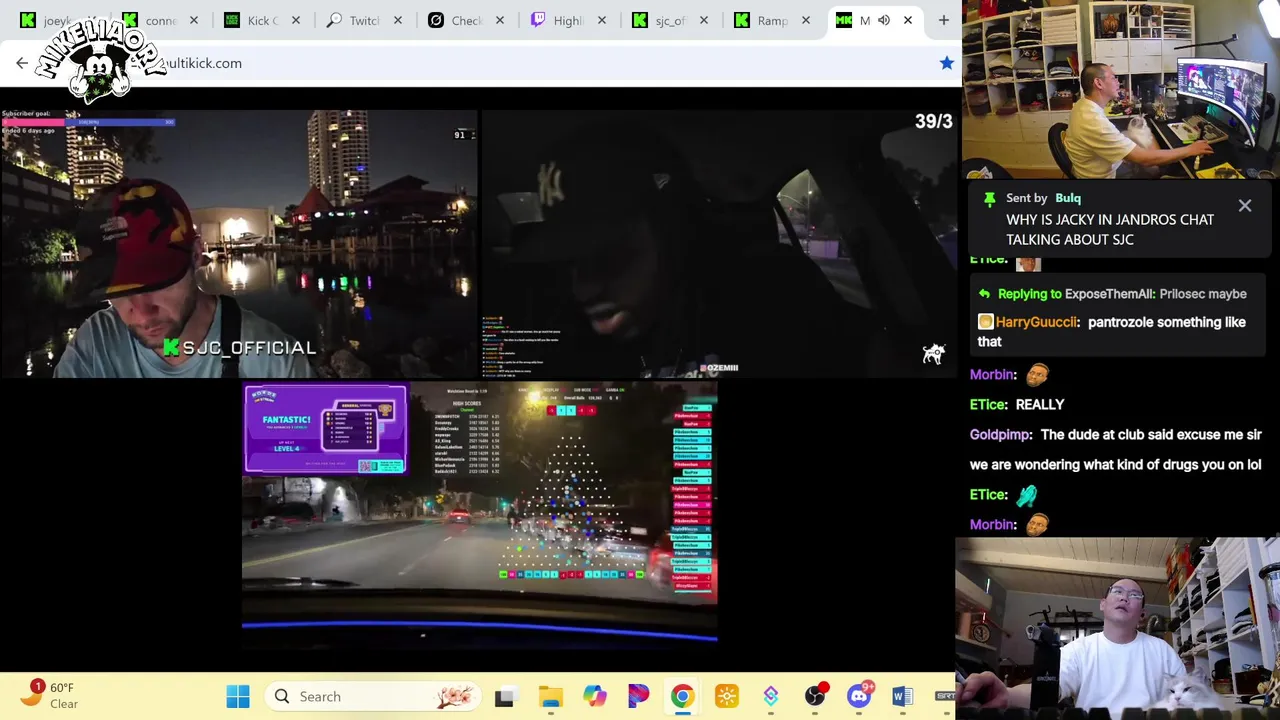Close the Twitch search tab
The height and width of the screenshot is (720, 1280).
pos(398,20)
